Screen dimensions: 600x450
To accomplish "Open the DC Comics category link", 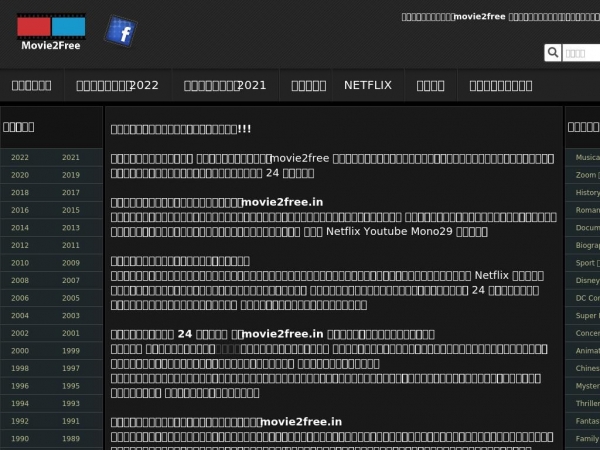I will (x=587, y=298).
